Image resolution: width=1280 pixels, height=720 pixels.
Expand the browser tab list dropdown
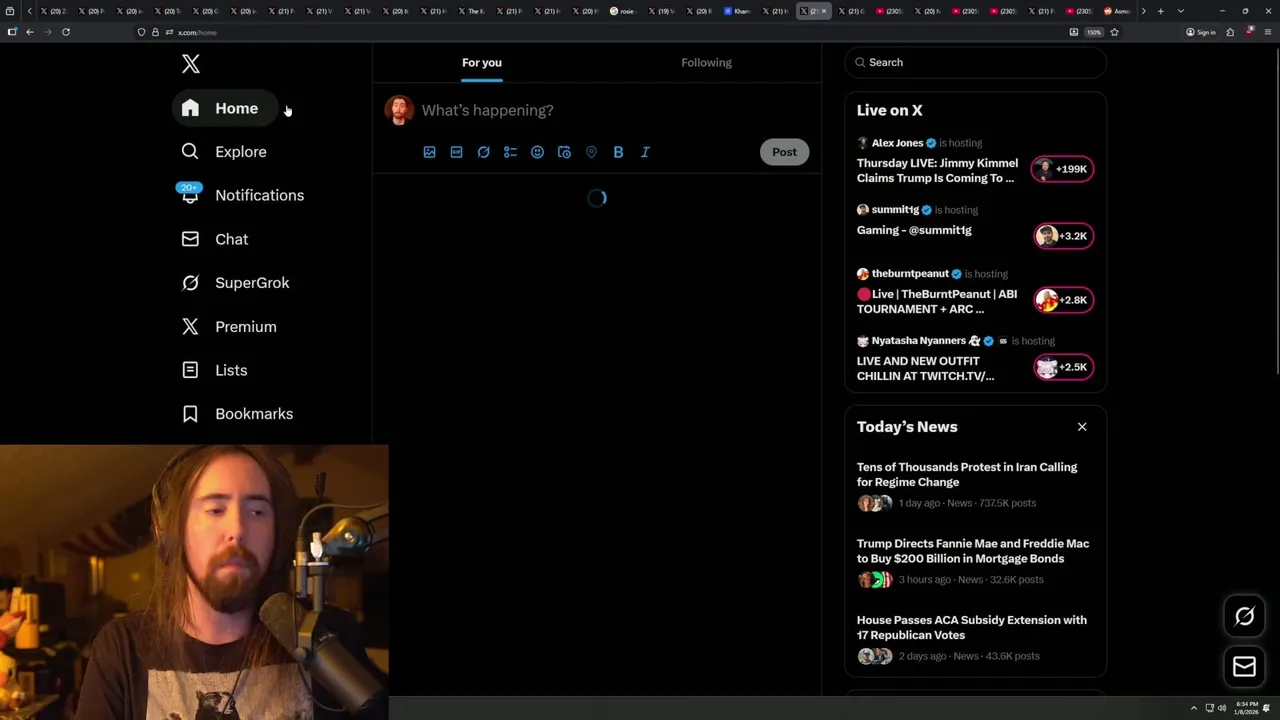1181,11
